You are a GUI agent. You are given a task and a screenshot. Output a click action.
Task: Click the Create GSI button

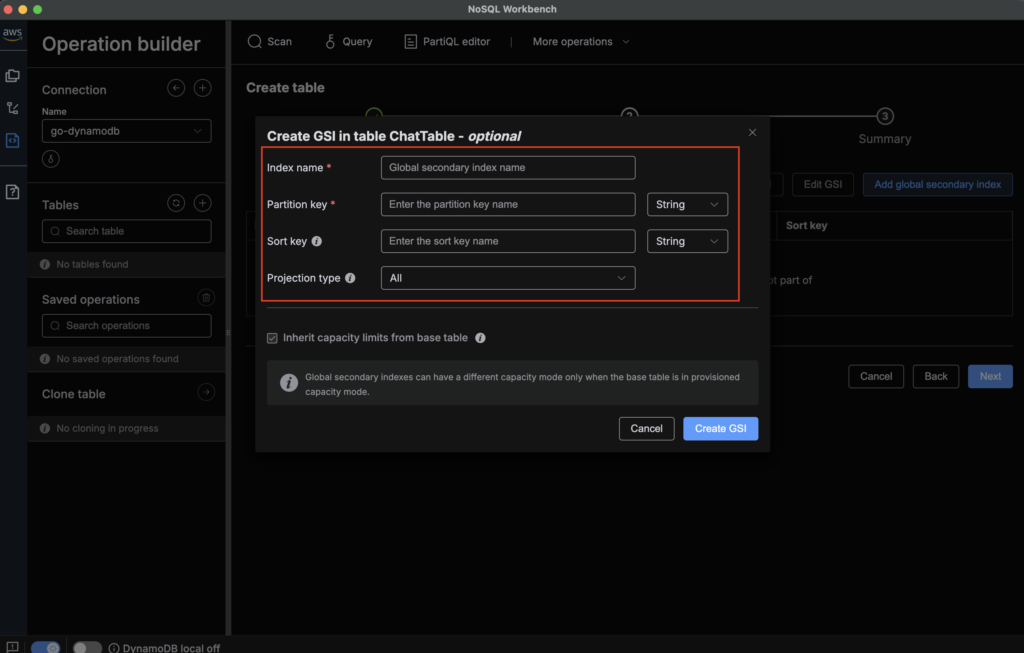(720, 428)
